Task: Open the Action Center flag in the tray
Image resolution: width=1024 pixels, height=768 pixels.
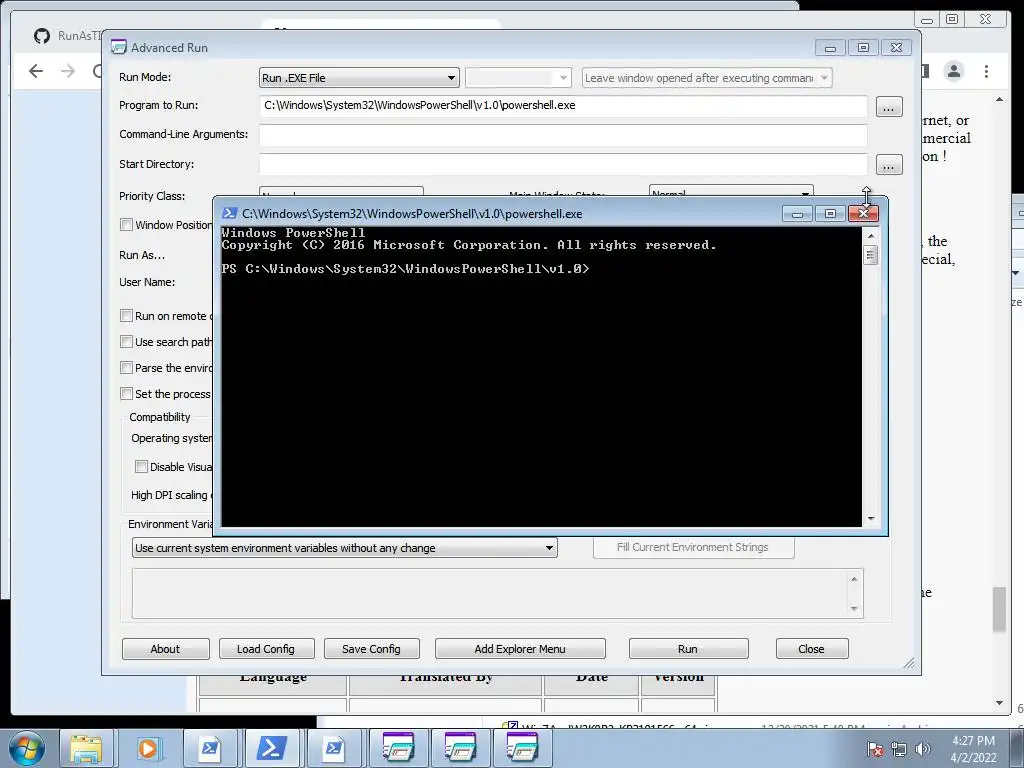Action: (875, 749)
